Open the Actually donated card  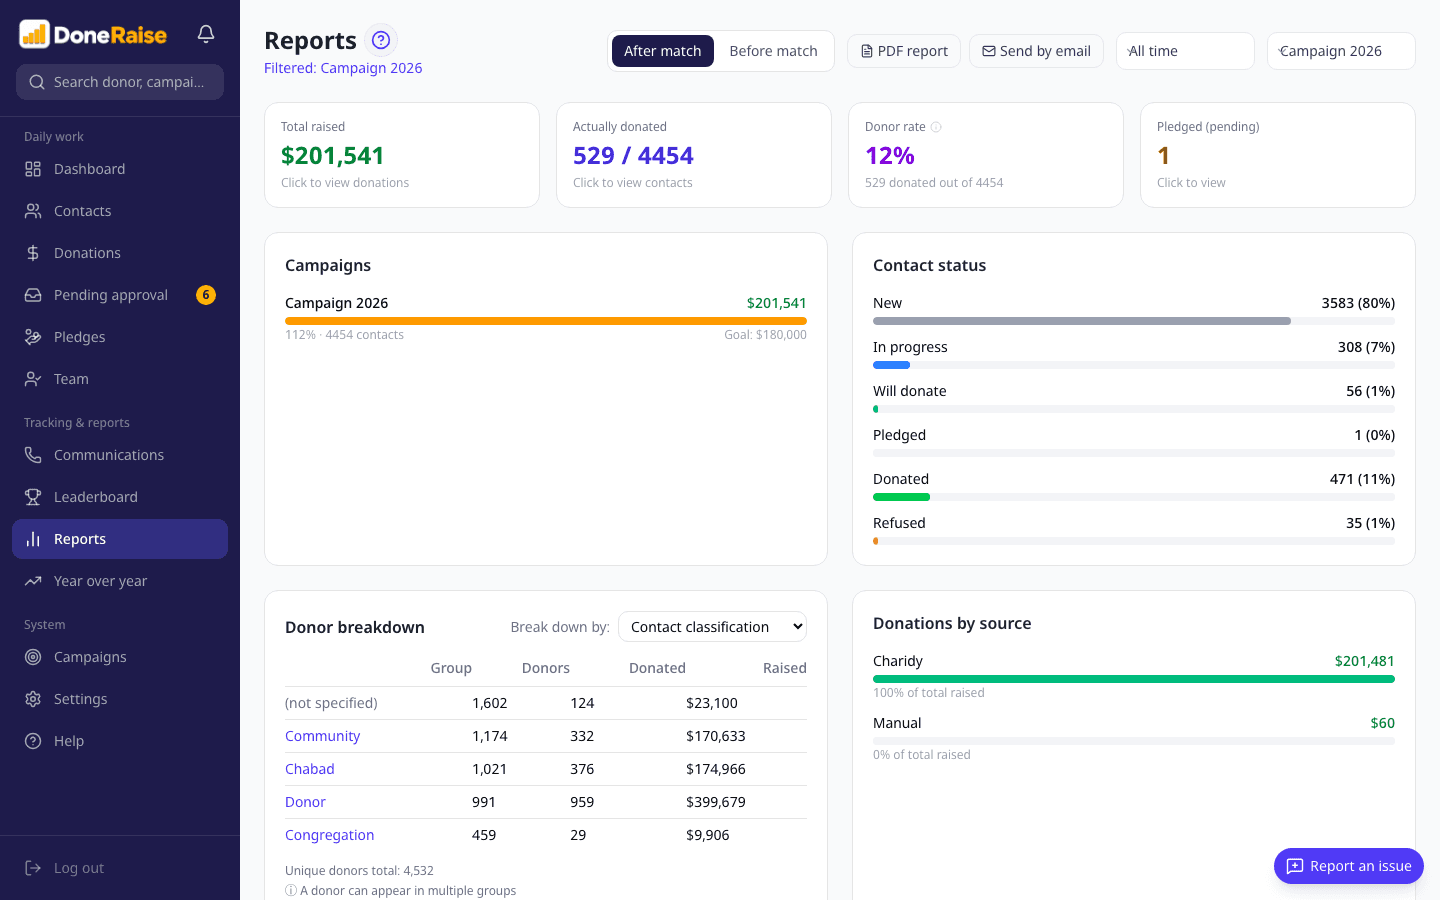tap(694, 155)
